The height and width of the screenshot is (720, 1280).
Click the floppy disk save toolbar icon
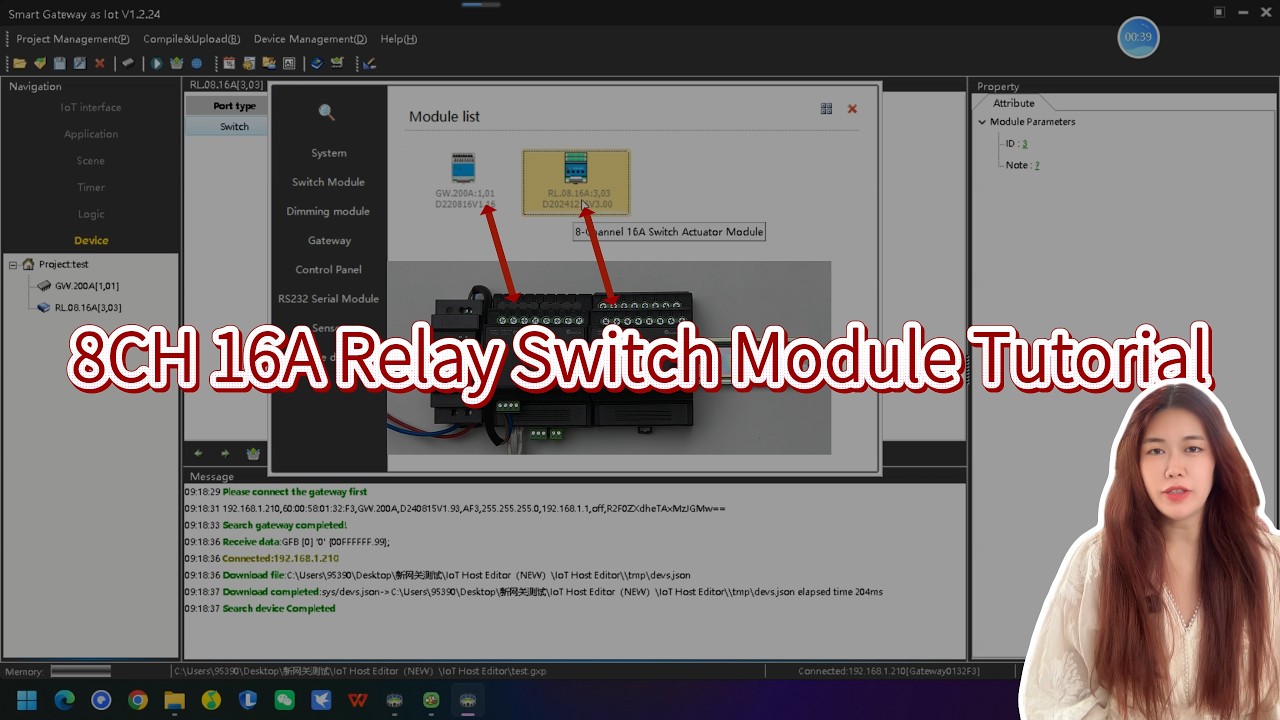59,63
